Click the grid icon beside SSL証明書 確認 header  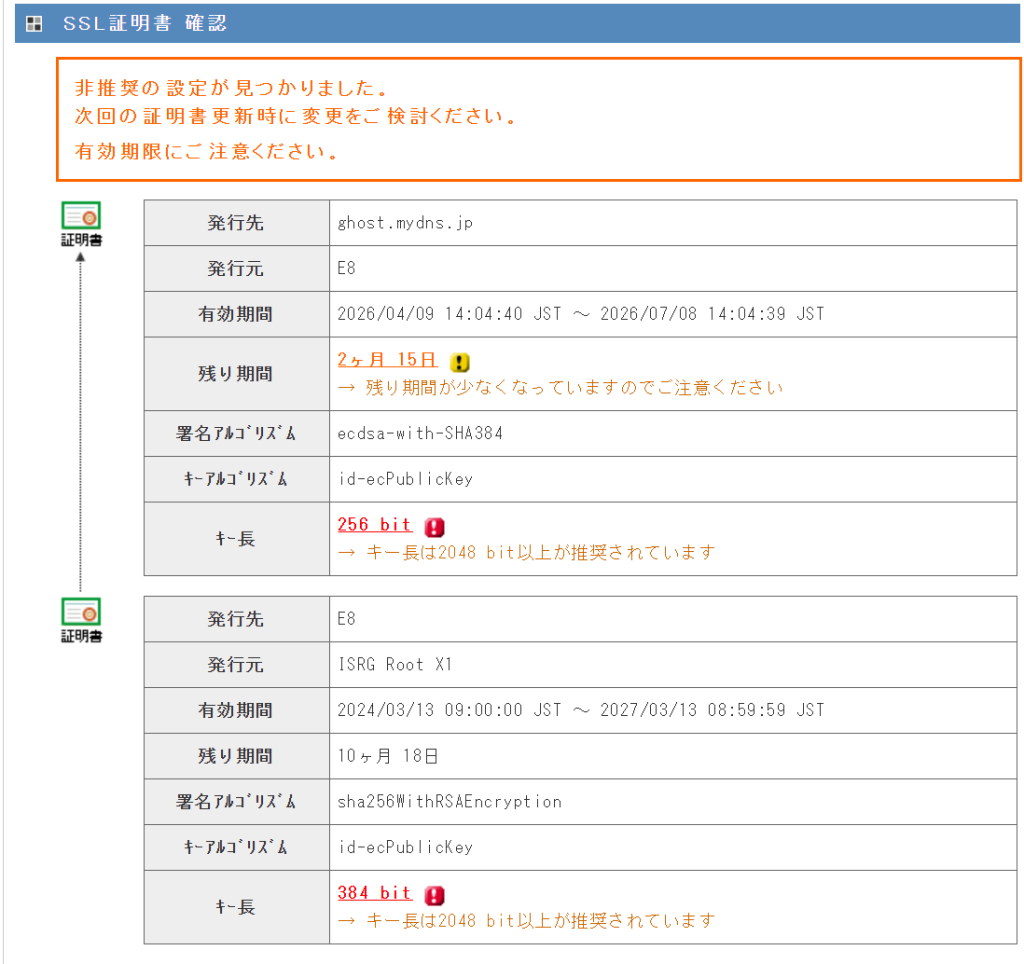point(34,24)
